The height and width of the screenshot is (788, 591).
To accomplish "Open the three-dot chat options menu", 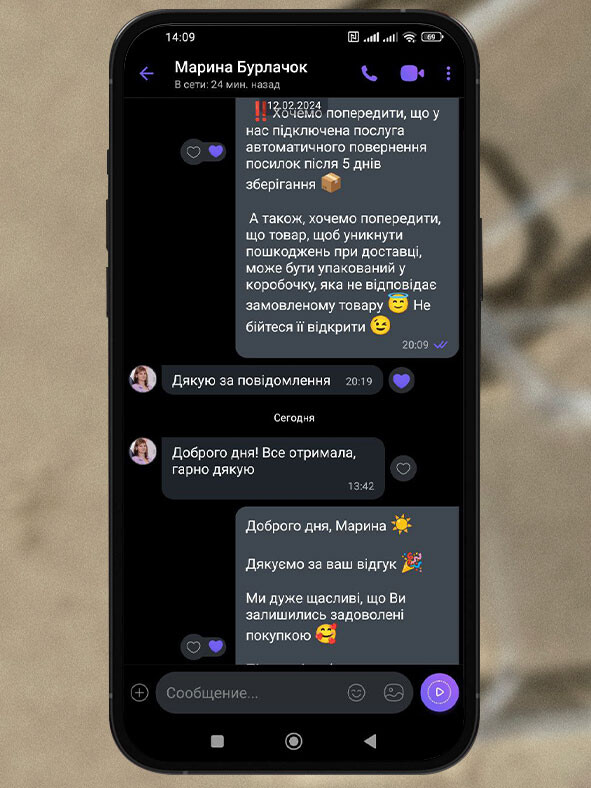I will [448, 73].
